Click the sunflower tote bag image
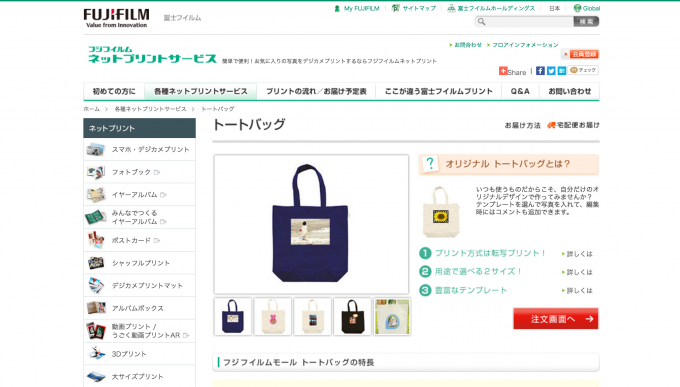 [x=441, y=212]
